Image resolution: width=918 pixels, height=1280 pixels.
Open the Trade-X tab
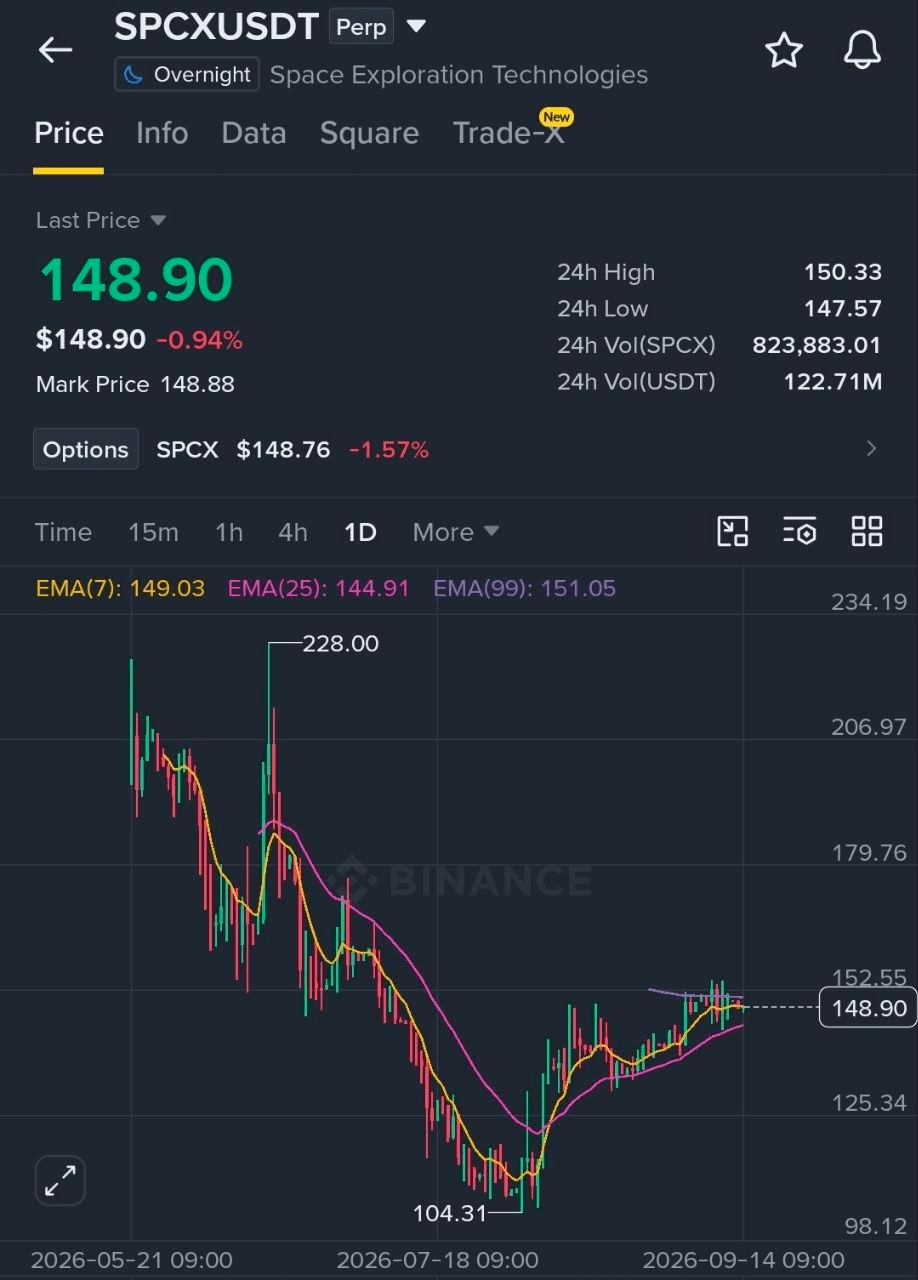pos(509,133)
